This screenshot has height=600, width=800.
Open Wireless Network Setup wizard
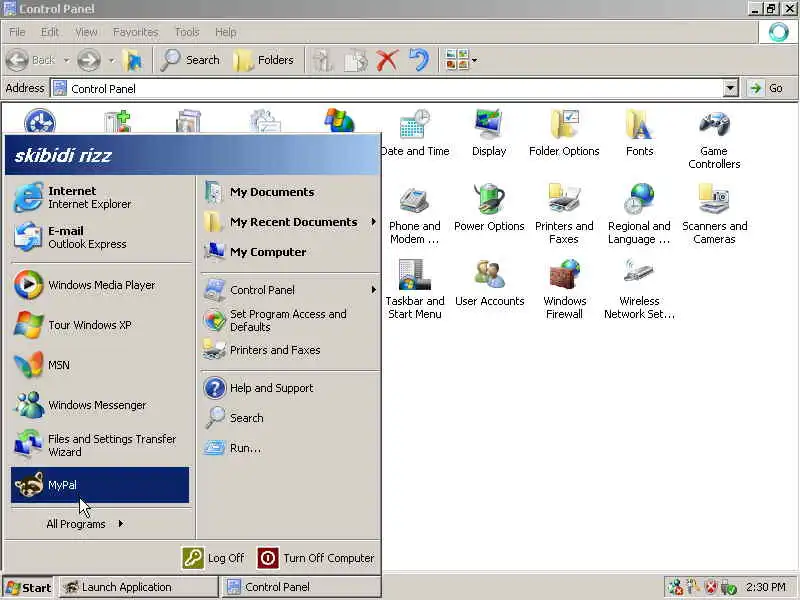639,289
